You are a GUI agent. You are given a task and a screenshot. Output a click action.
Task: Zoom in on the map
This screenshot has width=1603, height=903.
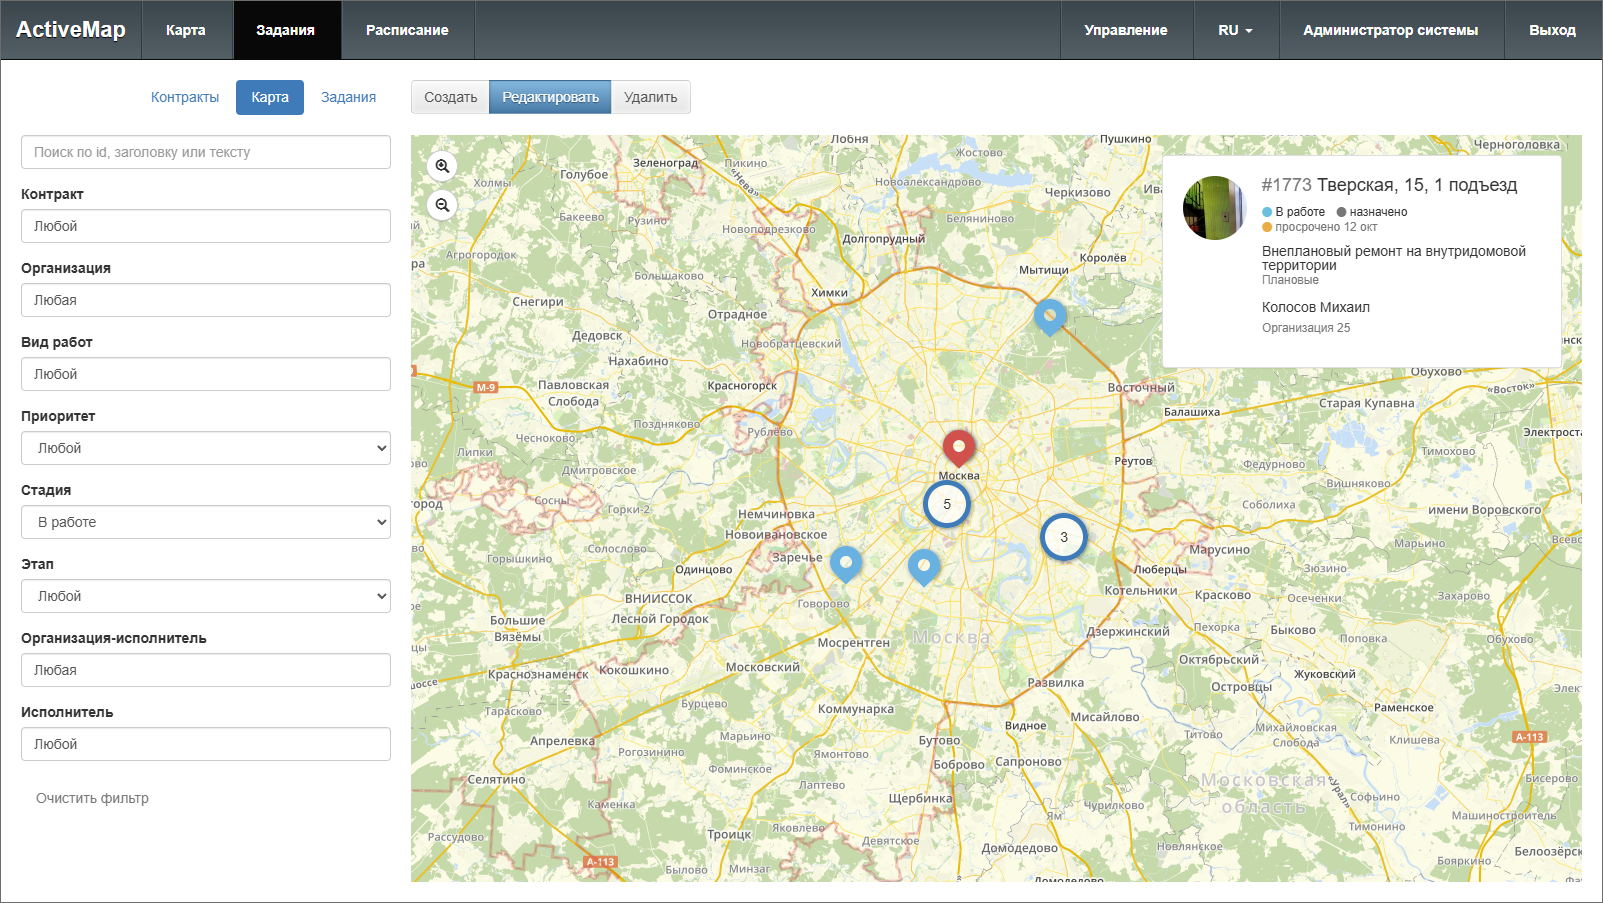pyautogui.click(x=442, y=166)
